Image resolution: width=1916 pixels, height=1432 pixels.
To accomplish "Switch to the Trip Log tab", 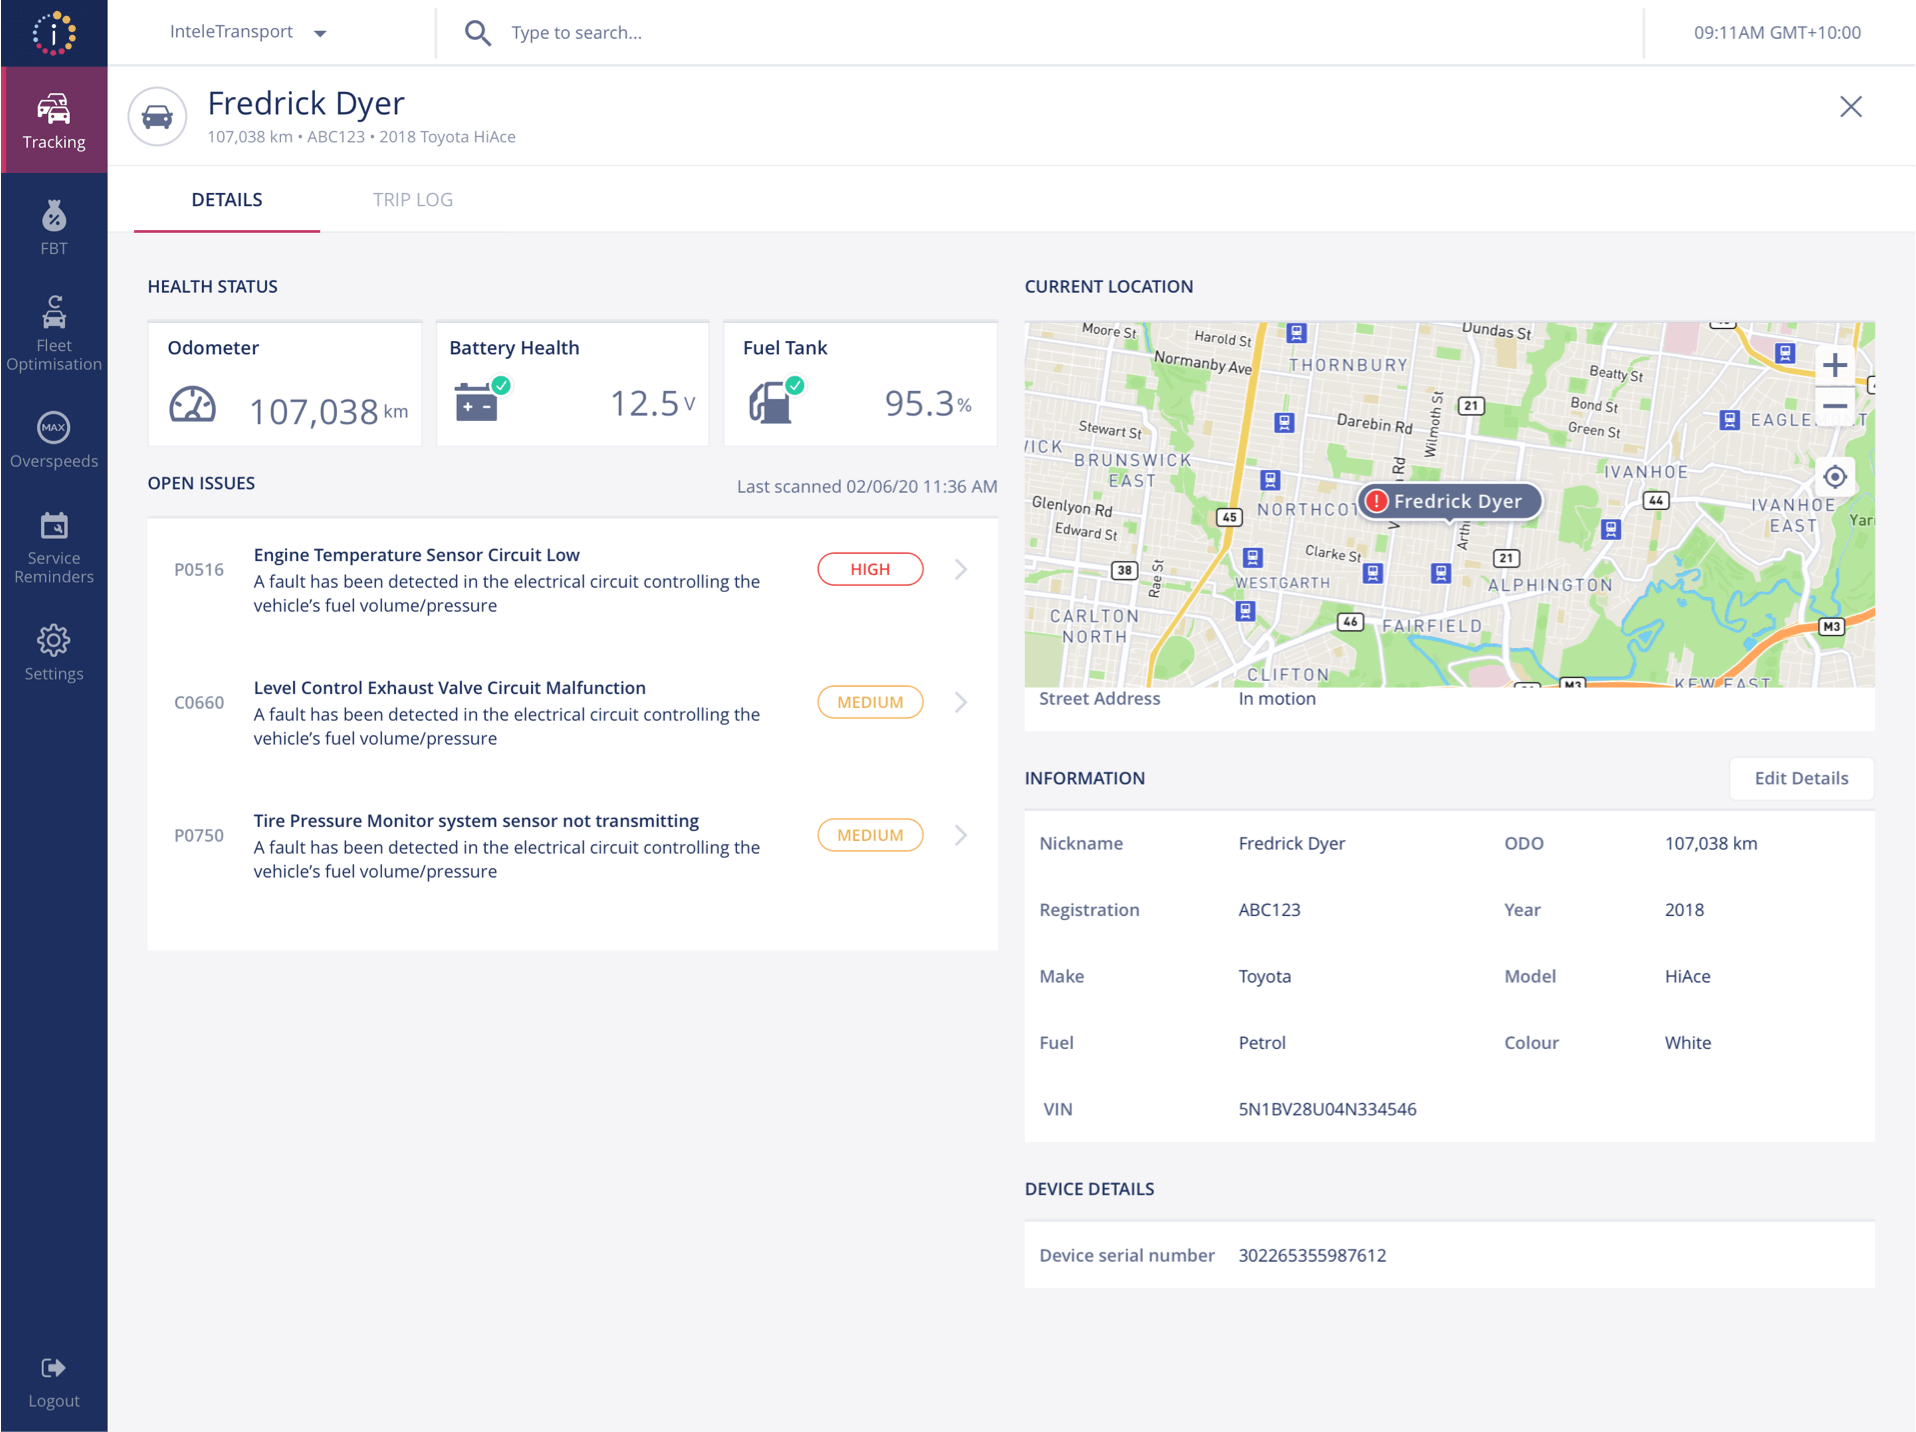I will 413,200.
